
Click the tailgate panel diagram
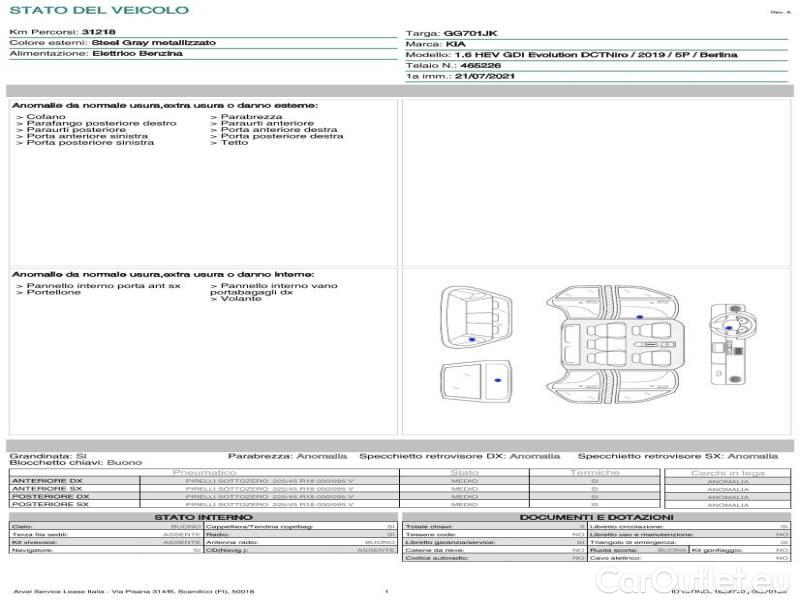(x=476, y=381)
